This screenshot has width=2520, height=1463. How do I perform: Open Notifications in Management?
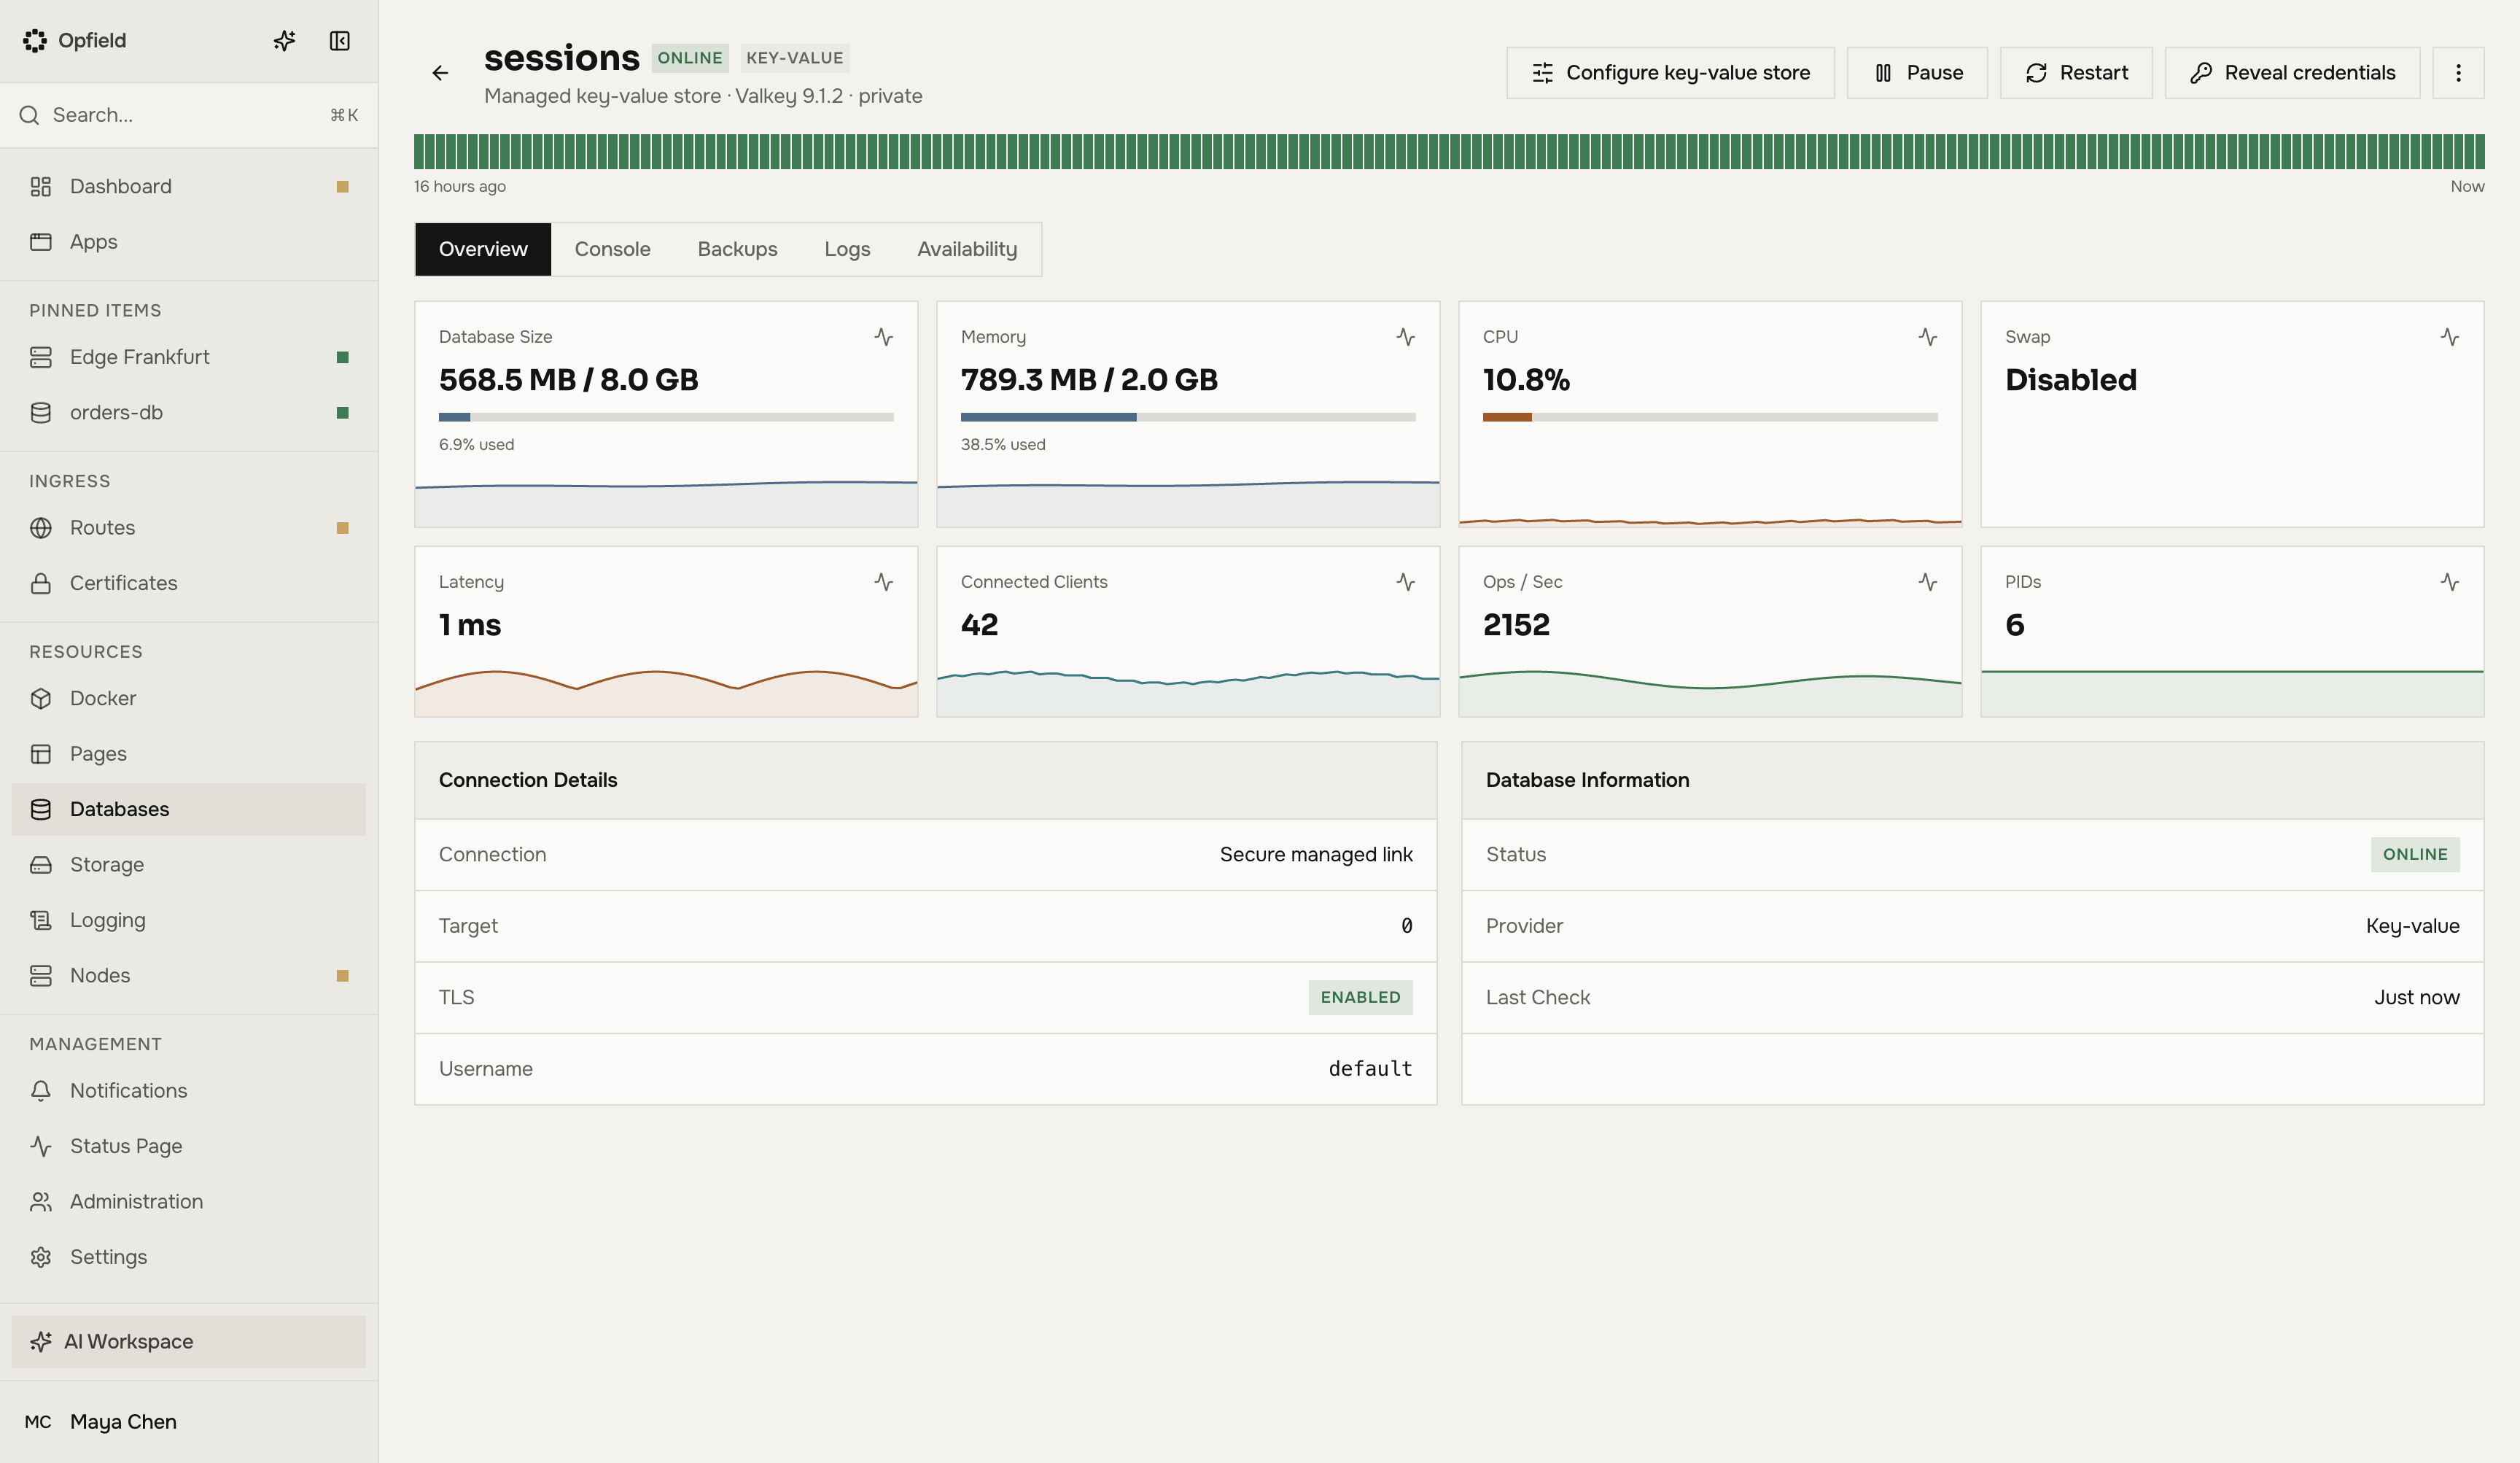point(189,1091)
